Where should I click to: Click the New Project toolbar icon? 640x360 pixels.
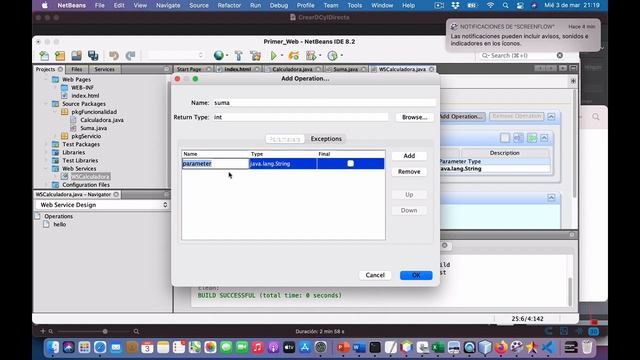[x=60, y=56]
